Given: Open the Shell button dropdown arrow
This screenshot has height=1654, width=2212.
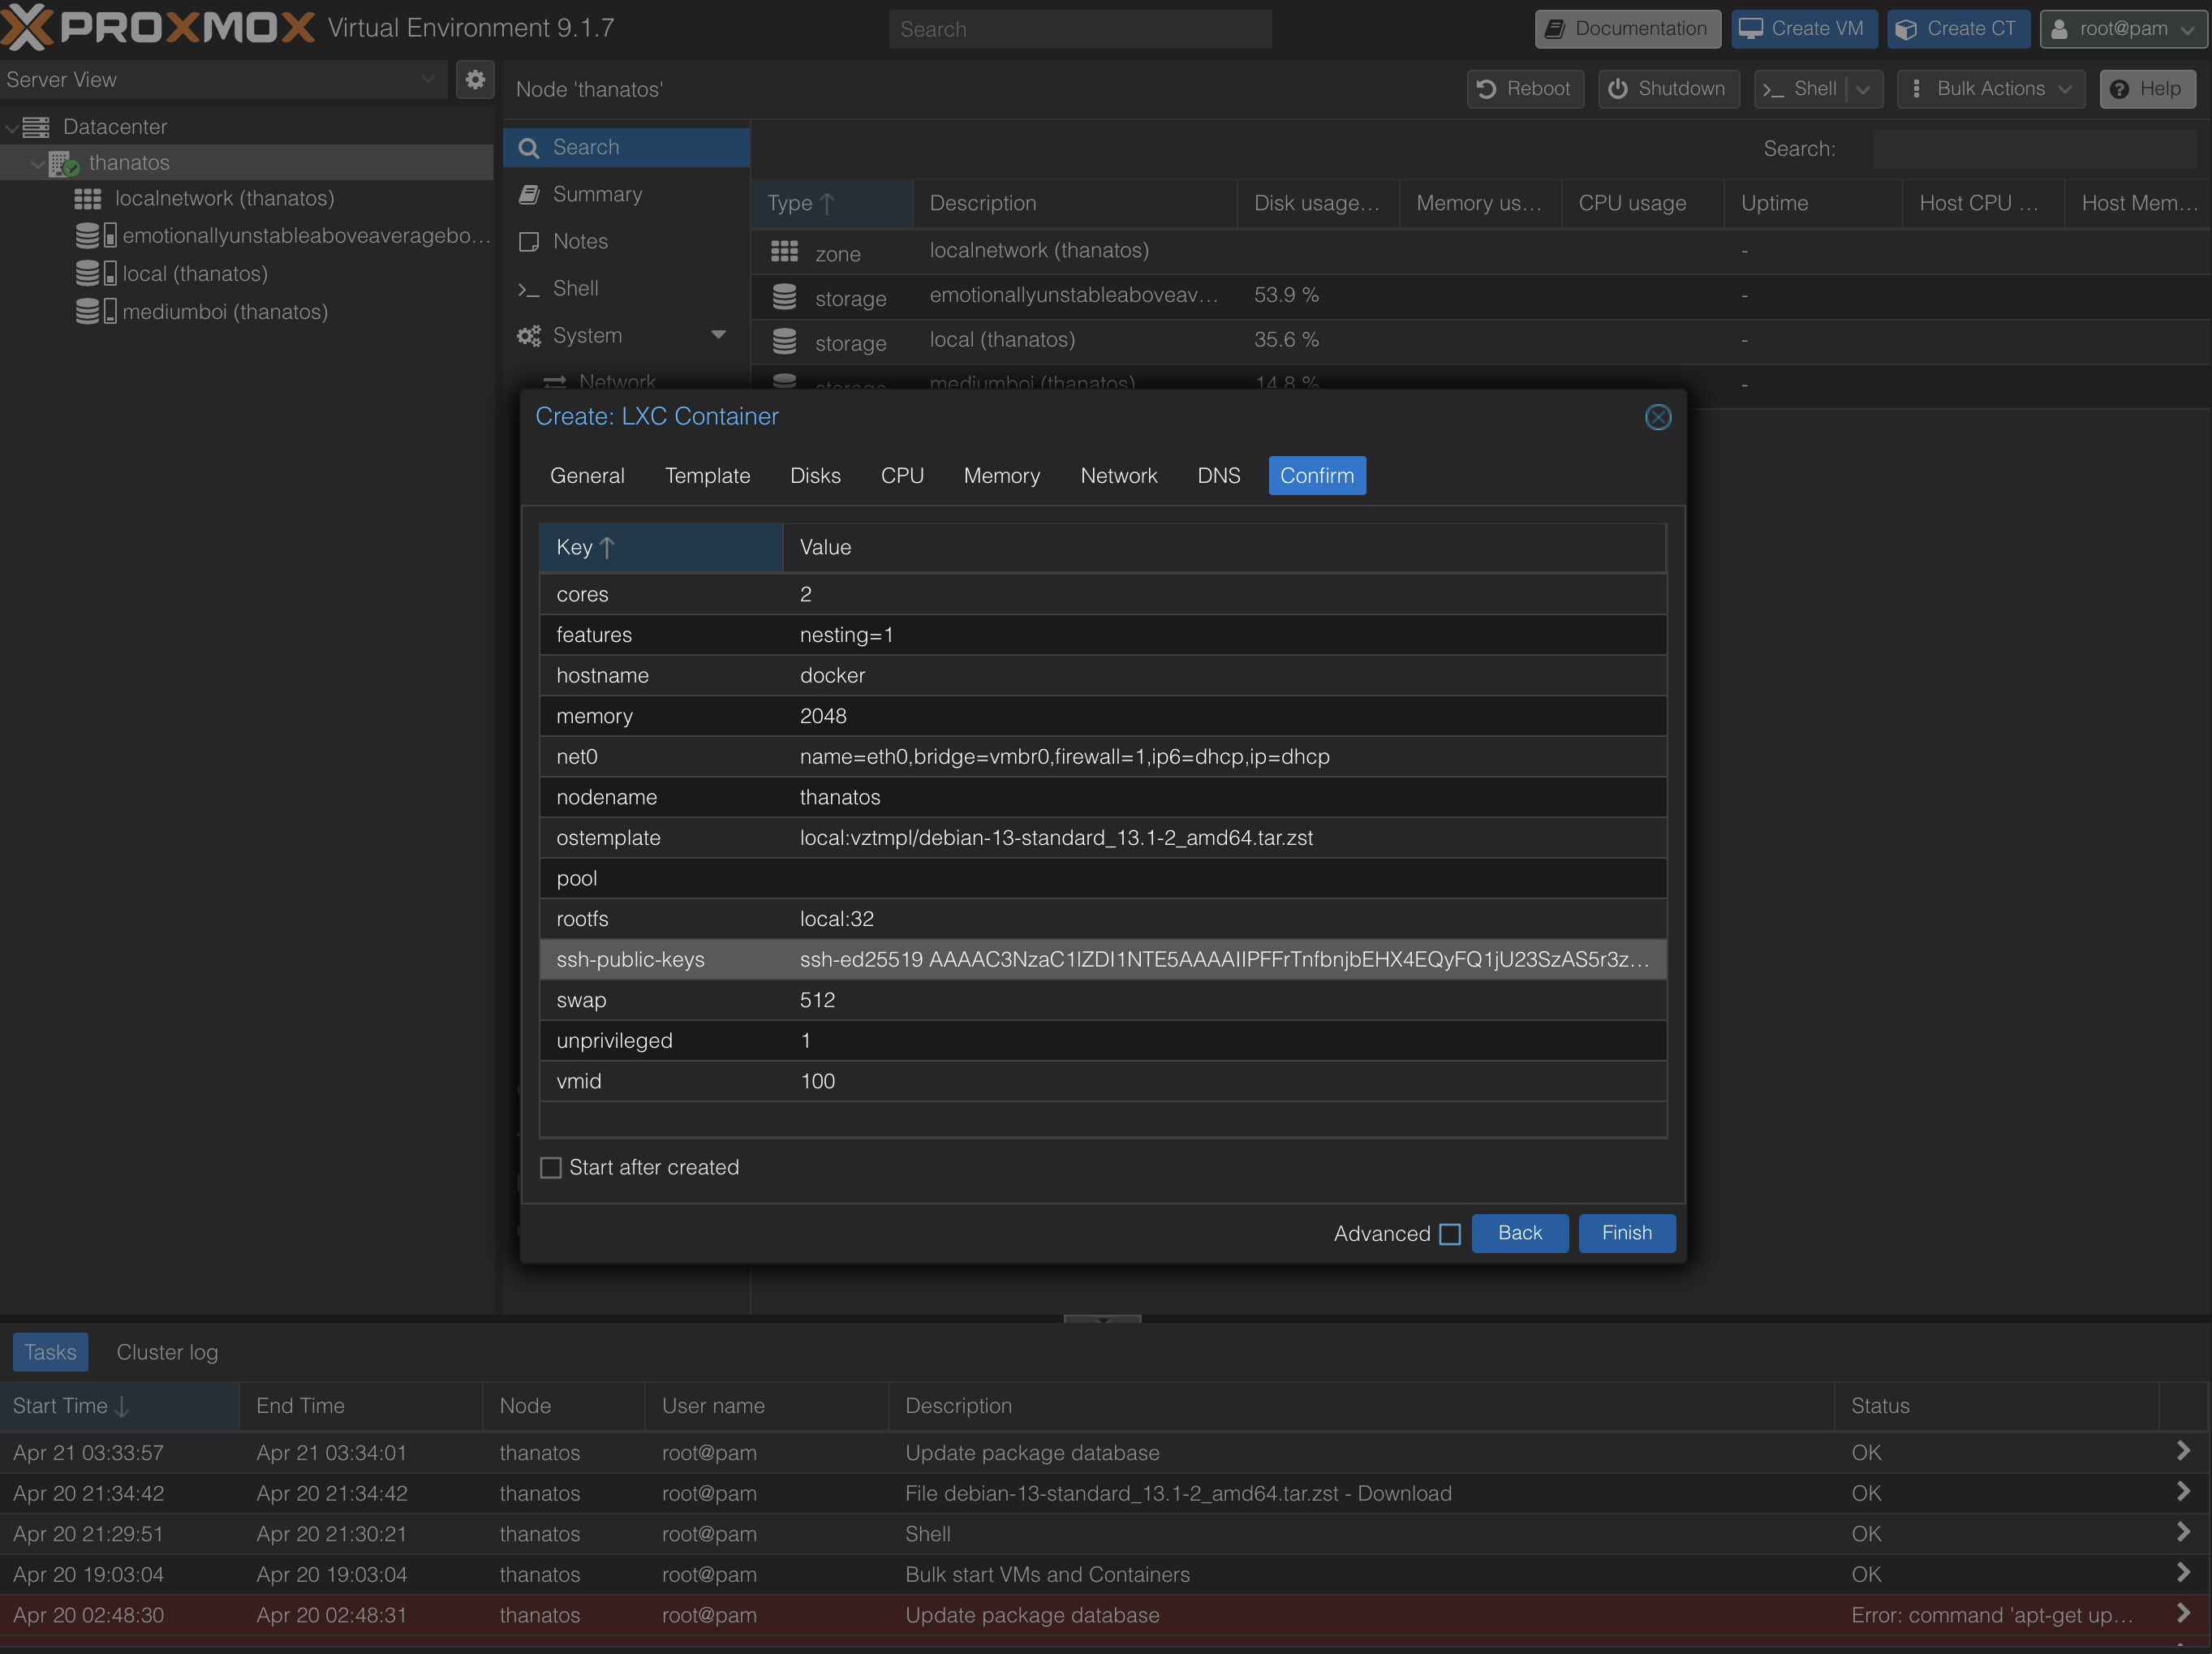Looking at the screenshot, I should [1863, 89].
